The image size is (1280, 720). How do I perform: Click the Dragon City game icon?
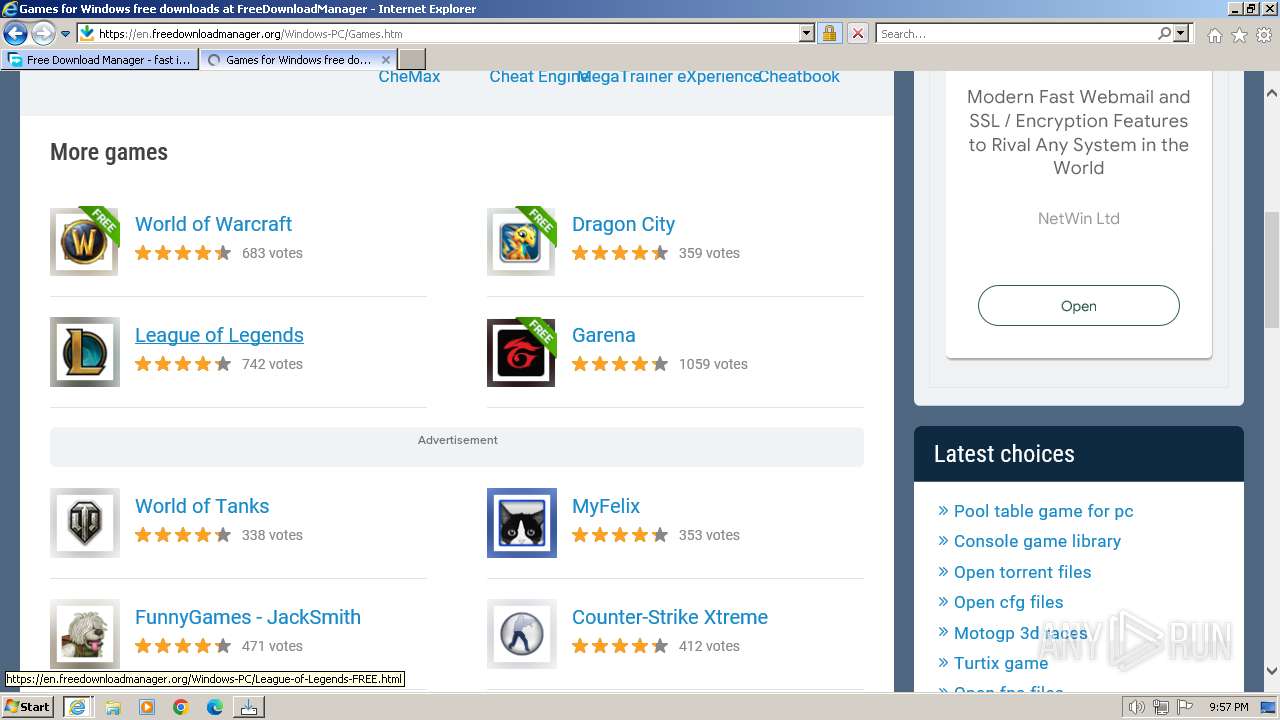click(522, 241)
